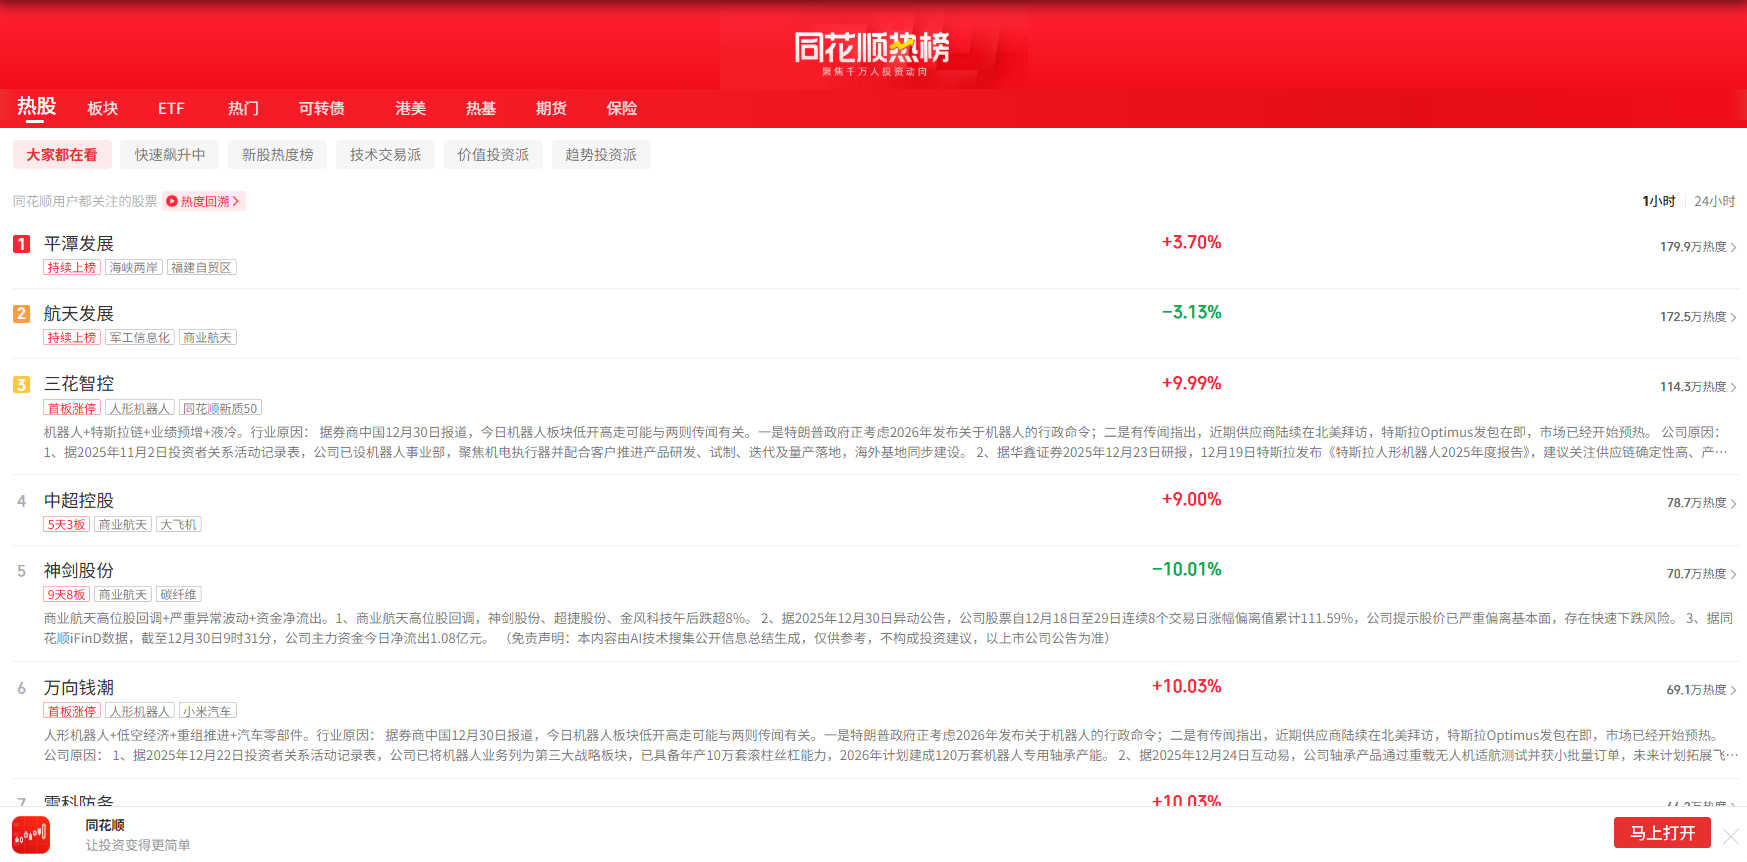Open 热度回溯 heat replay link
This screenshot has height=862, width=1747.
pos(204,201)
